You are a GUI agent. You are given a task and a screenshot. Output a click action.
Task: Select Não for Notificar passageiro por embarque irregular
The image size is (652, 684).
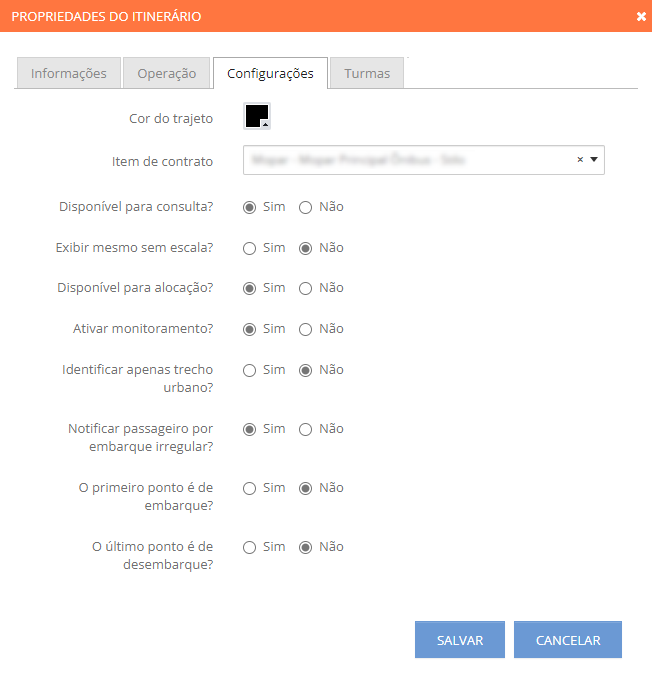click(x=305, y=429)
